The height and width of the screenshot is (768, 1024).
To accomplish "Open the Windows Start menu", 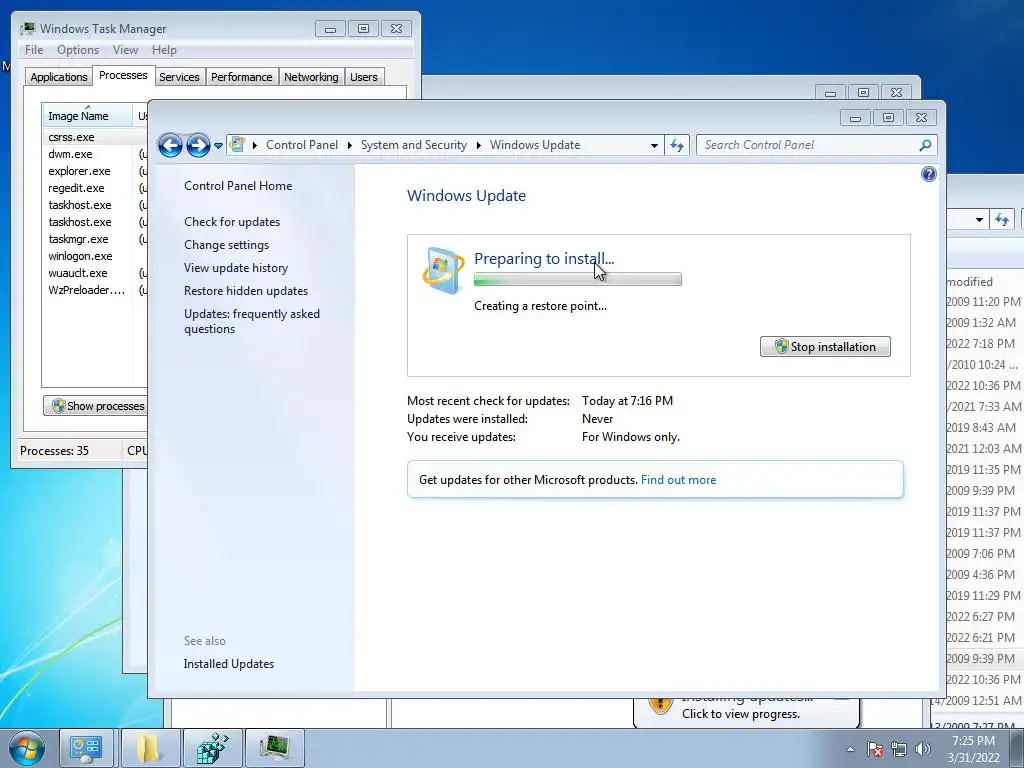I will tap(25, 748).
